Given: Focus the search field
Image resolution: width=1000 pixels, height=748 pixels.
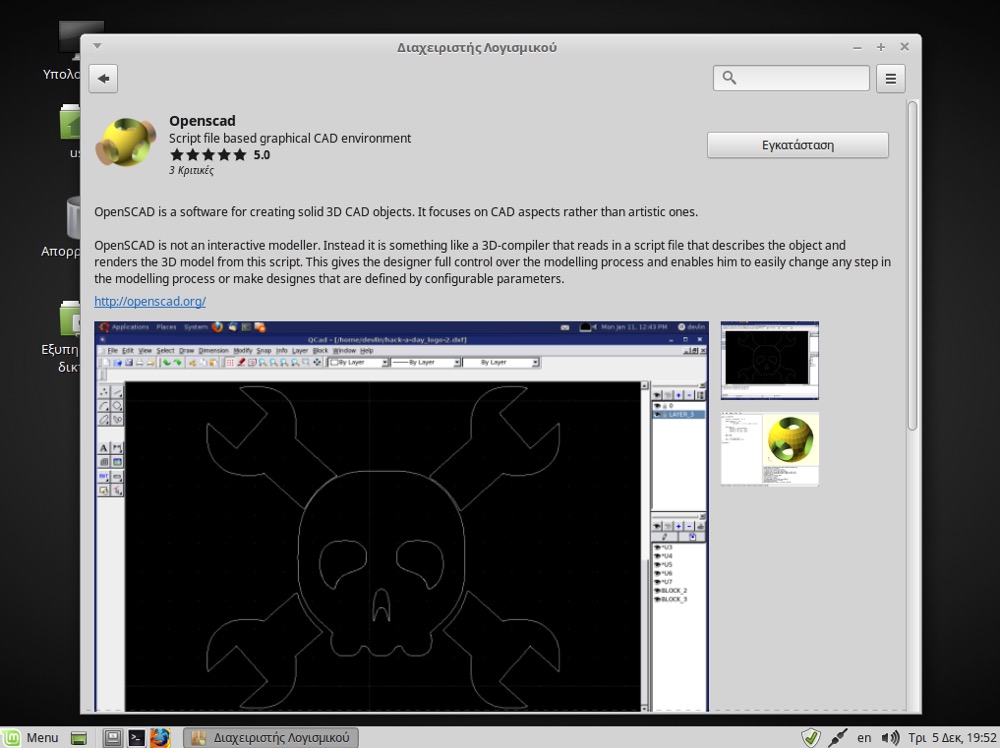Looking at the screenshot, I should pyautogui.click(x=791, y=78).
